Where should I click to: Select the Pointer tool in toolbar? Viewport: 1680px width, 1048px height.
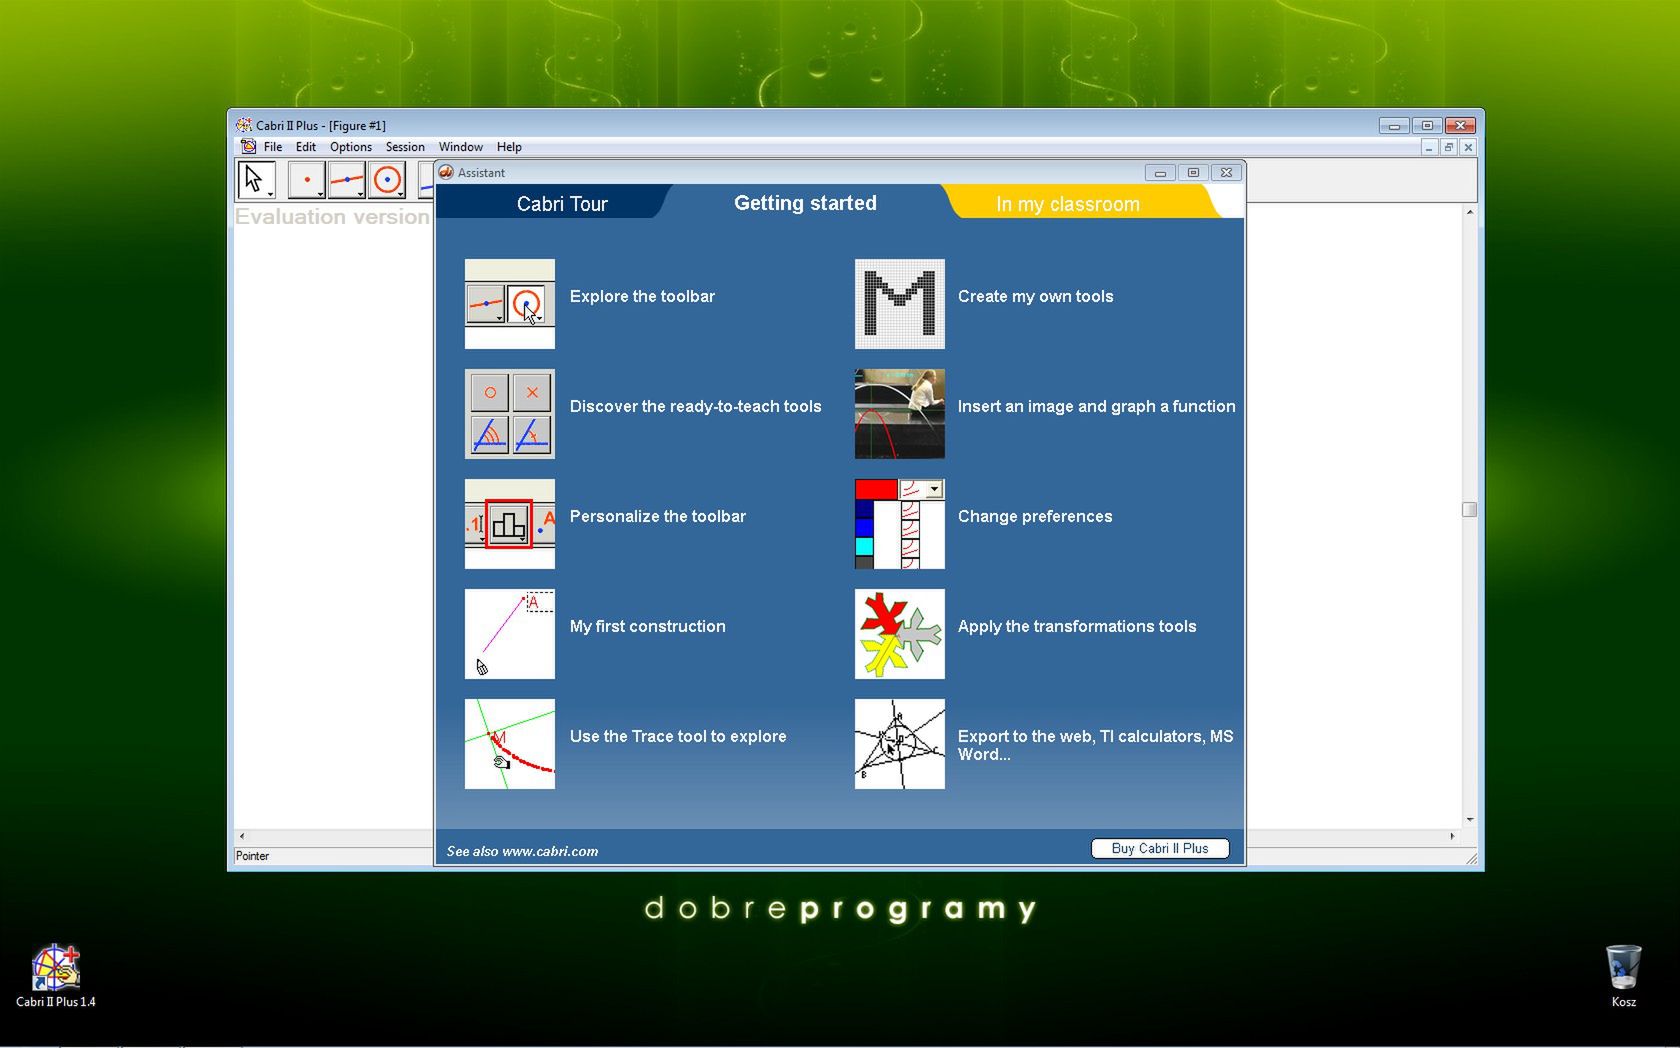256,180
